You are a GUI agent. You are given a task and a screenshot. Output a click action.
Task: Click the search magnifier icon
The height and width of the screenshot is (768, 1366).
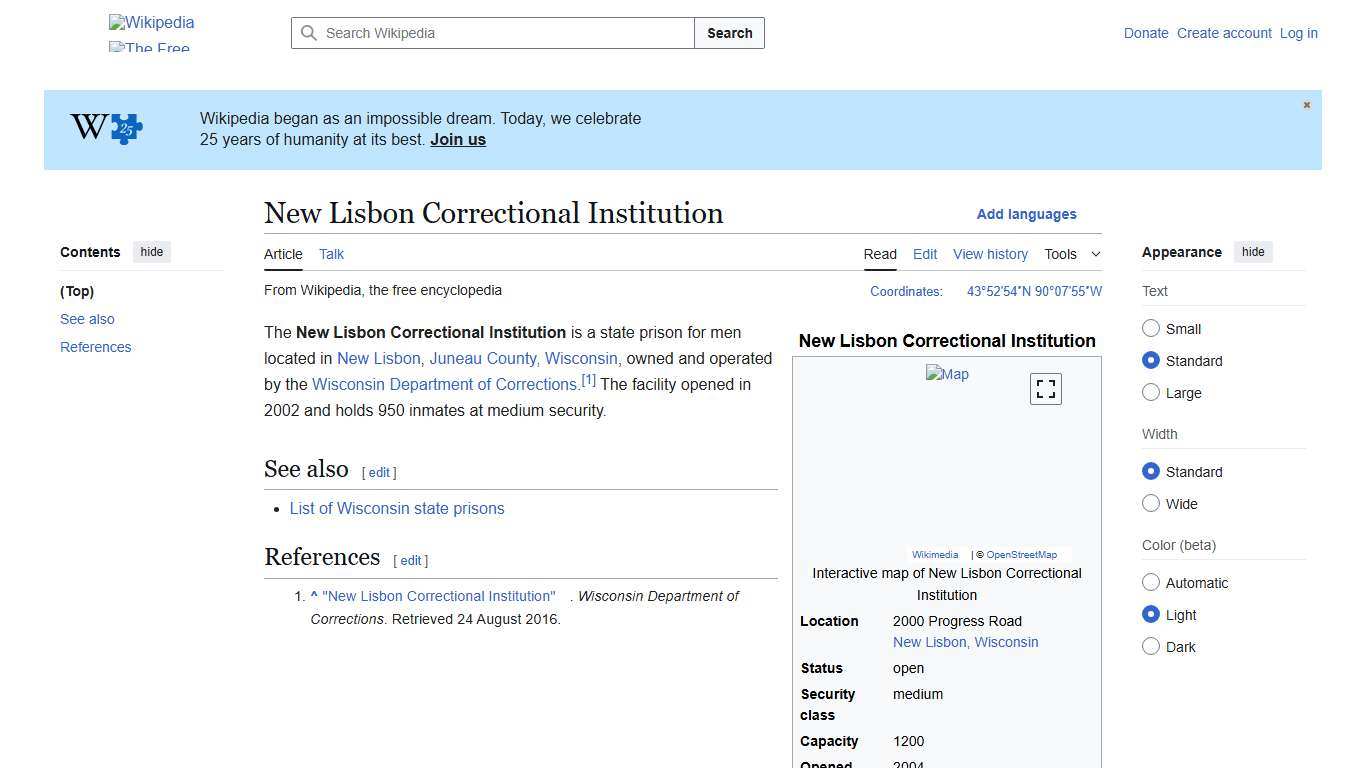point(310,33)
